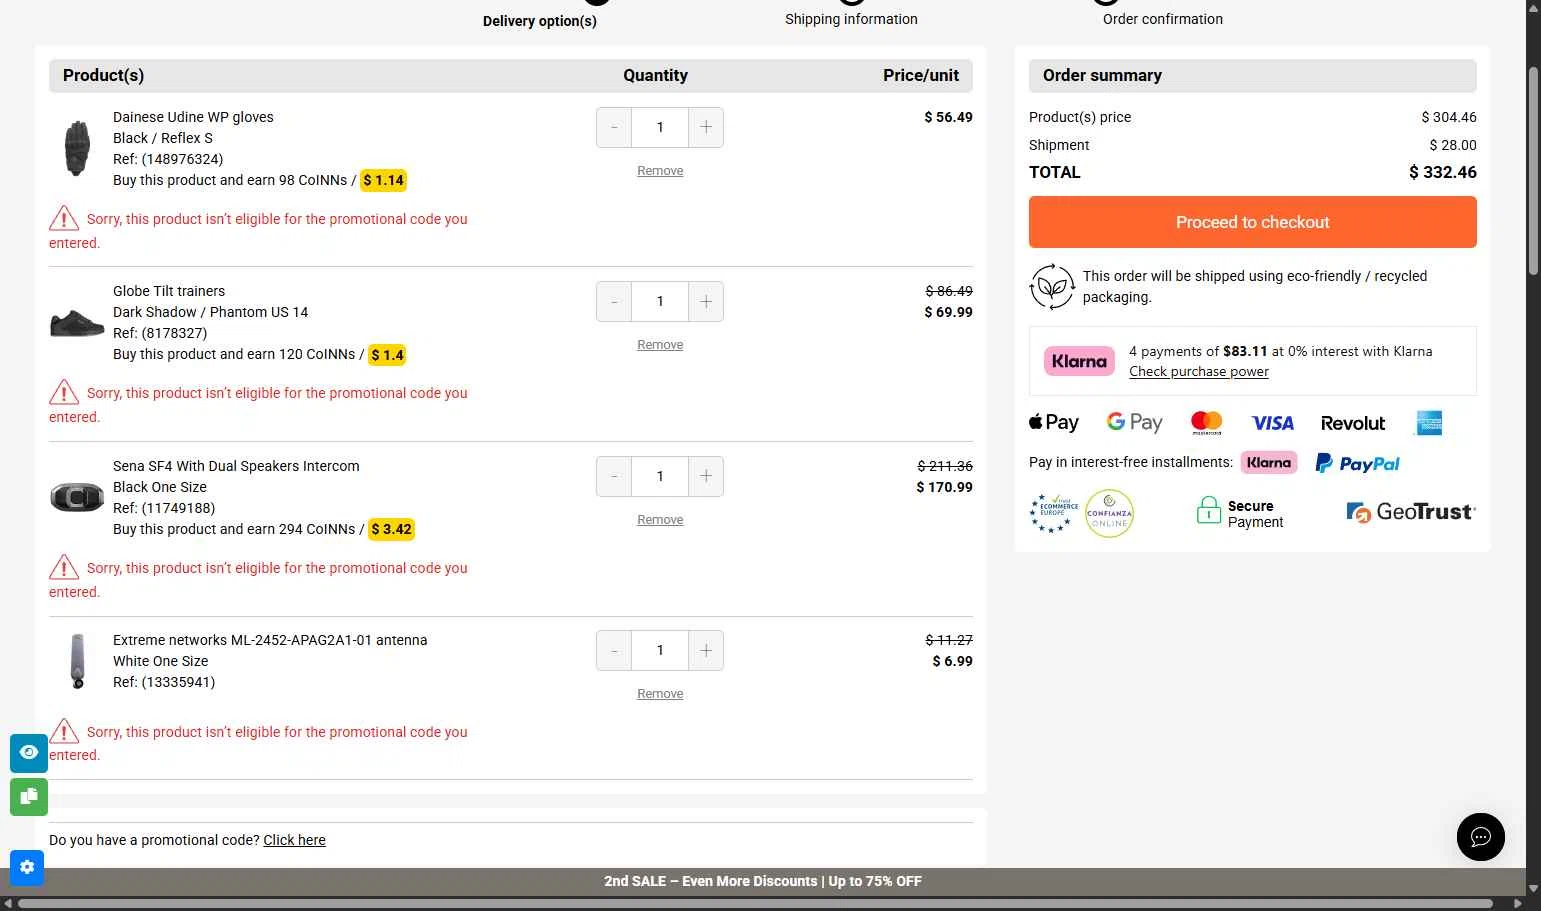Increase quantity of Sena SF4 Intercom
The width and height of the screenshot is (1541, 911).
tap(706, 476)
